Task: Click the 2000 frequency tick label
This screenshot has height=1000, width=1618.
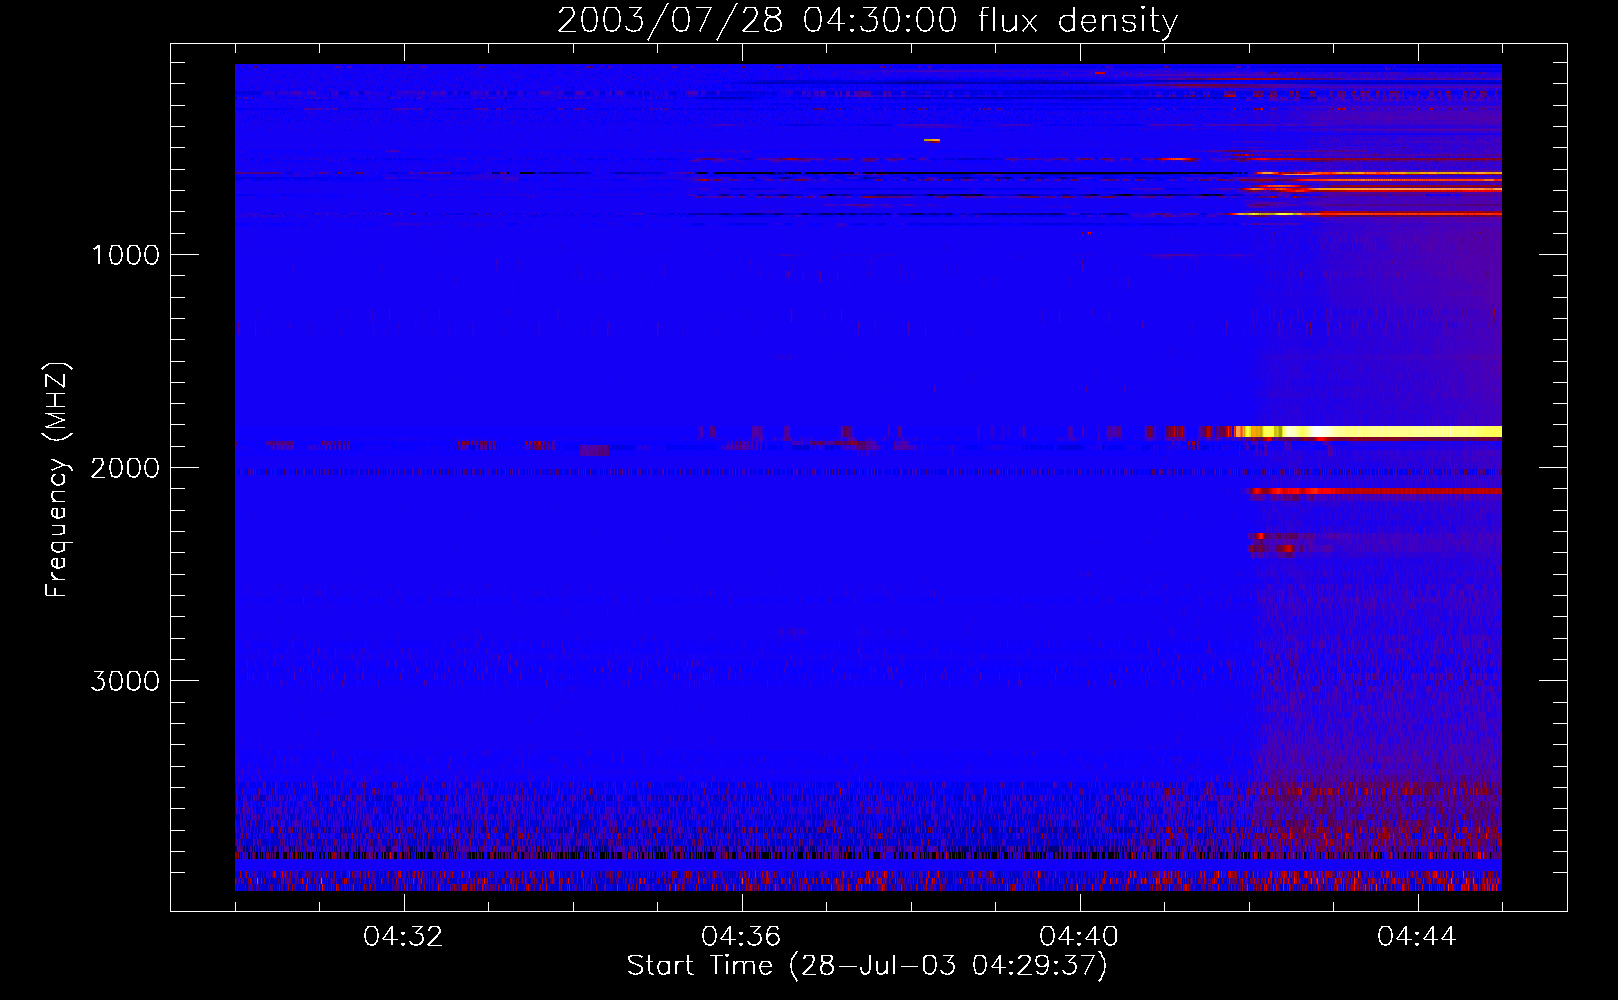Action: click(125, 468)
